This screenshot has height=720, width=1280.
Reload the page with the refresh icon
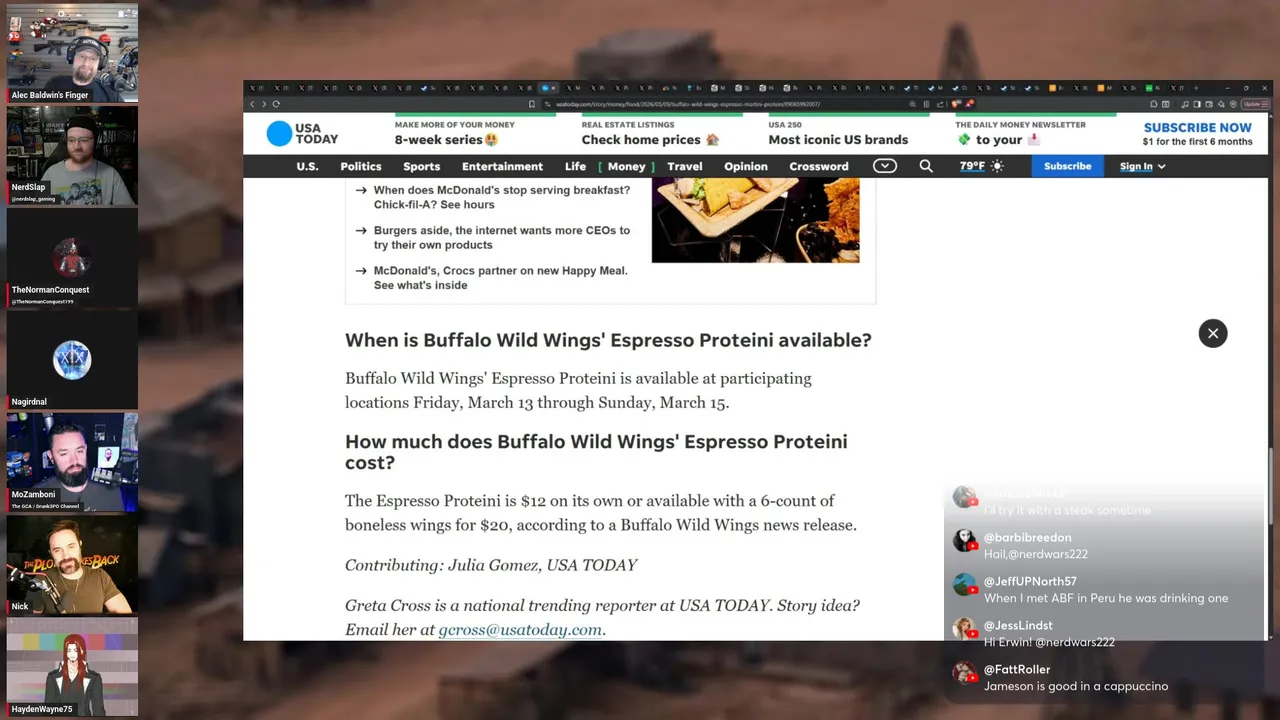click(276, 104)
